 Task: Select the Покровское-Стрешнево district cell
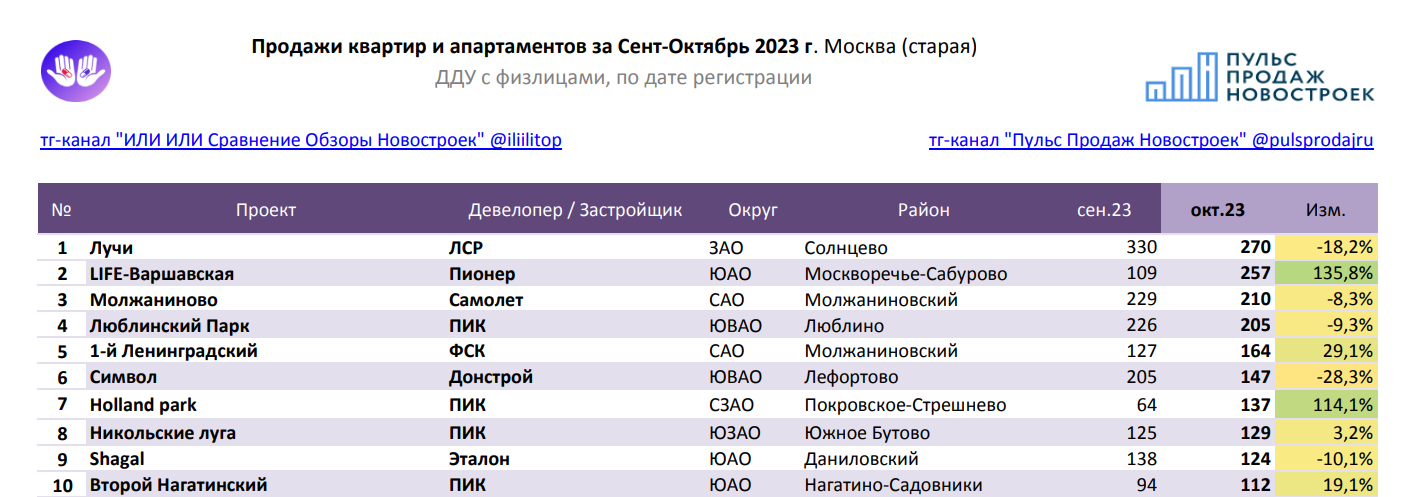click(x=905, y=405)
